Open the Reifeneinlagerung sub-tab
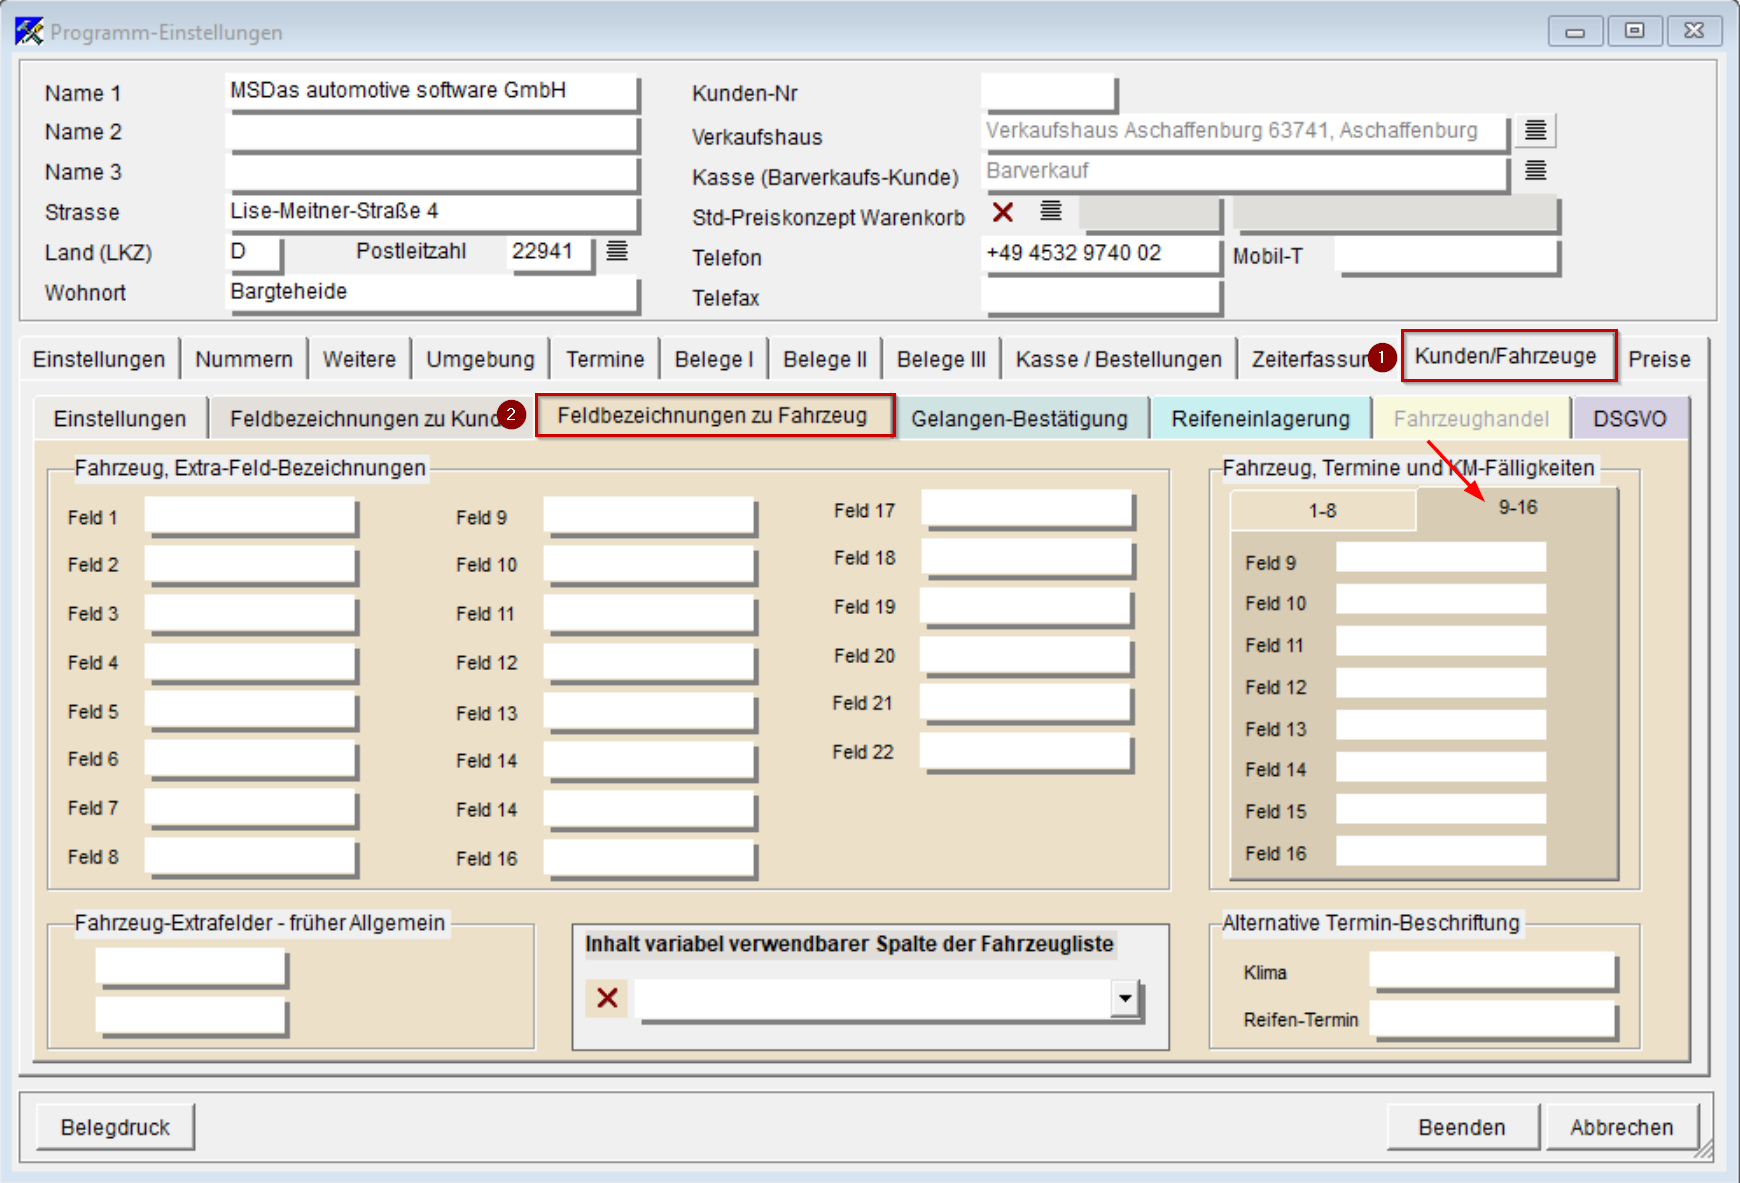 [x=1260, y=418]
